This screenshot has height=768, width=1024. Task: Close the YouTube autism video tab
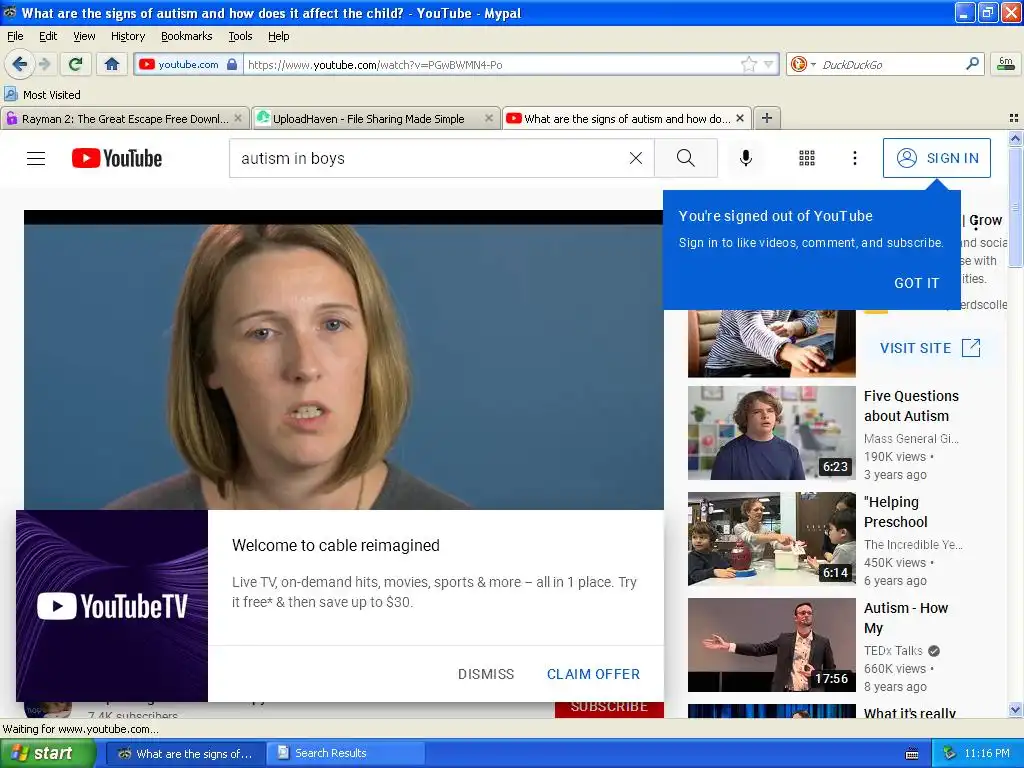coord(739,118)
